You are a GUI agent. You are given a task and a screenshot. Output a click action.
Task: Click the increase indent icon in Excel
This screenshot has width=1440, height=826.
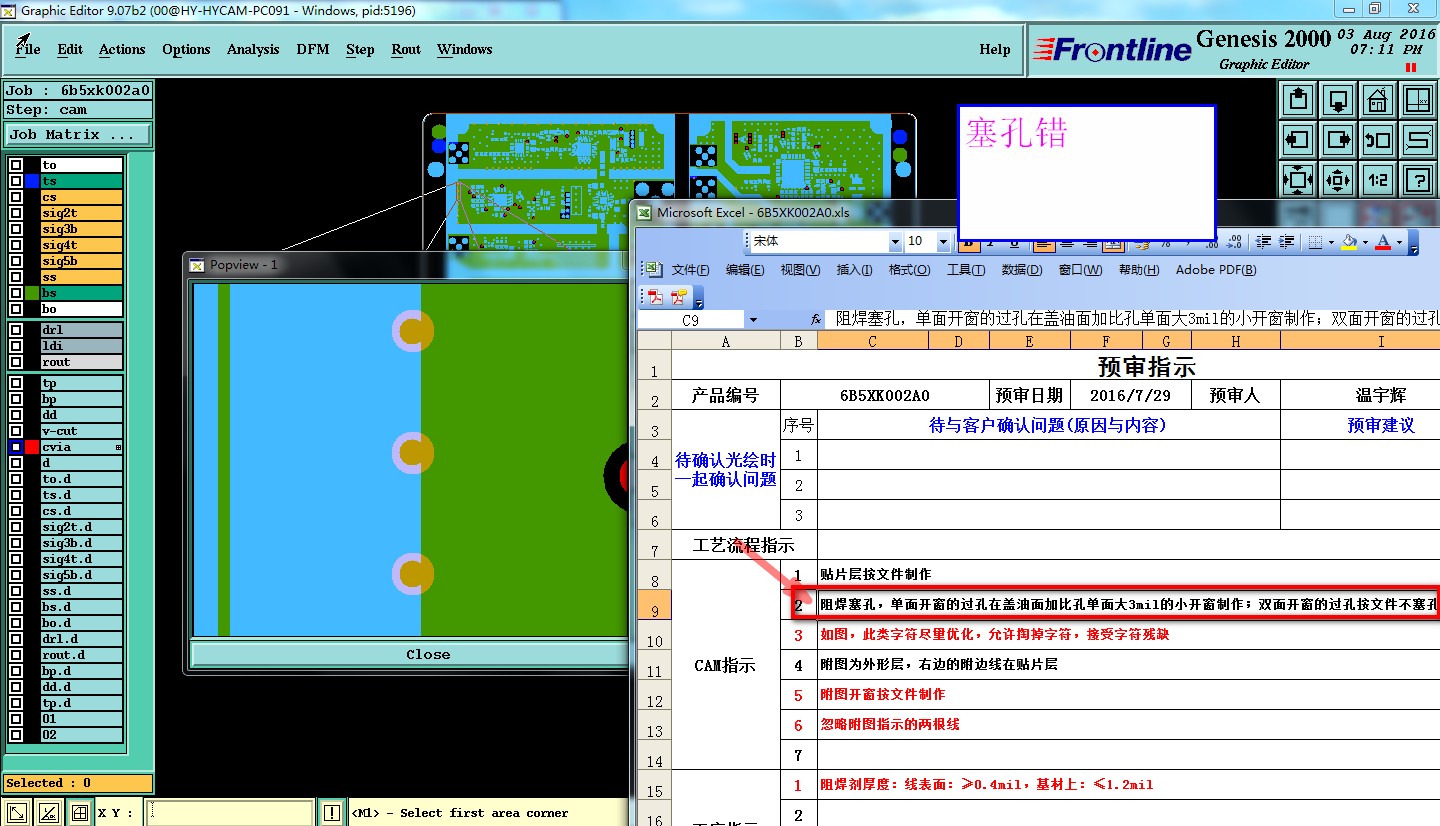1287,242
